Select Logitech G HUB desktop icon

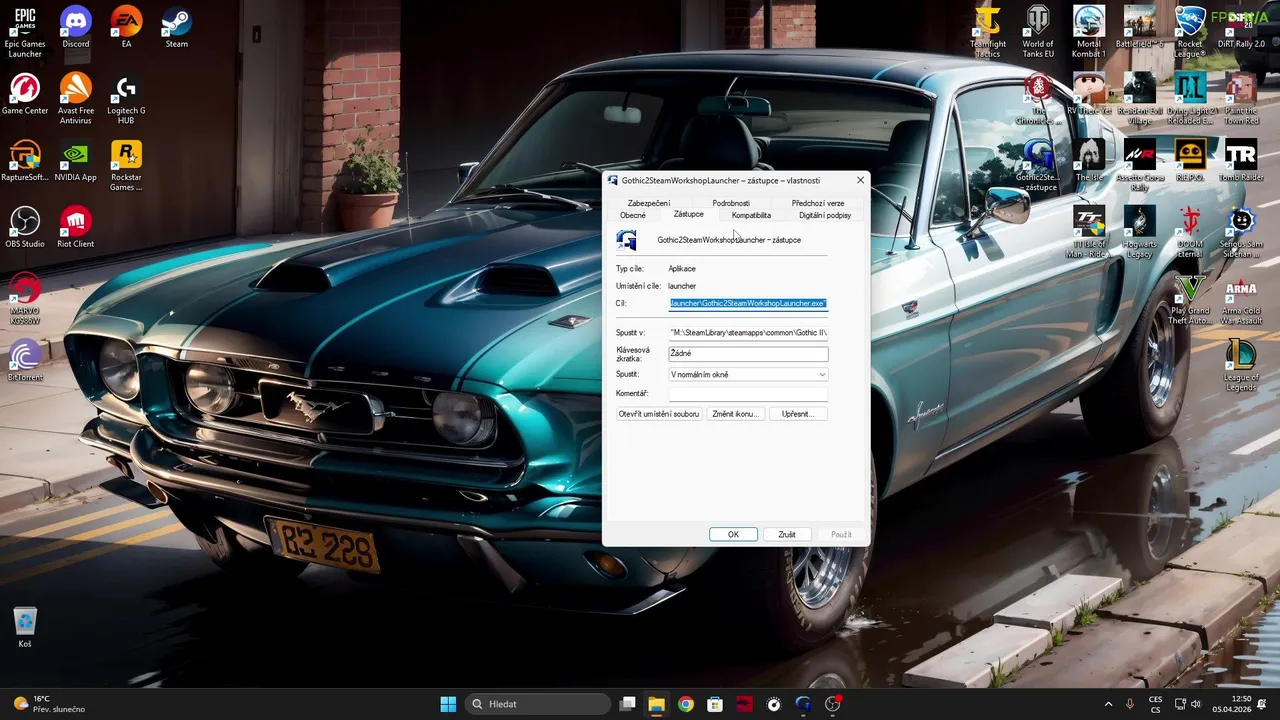(x=126, y=99)
